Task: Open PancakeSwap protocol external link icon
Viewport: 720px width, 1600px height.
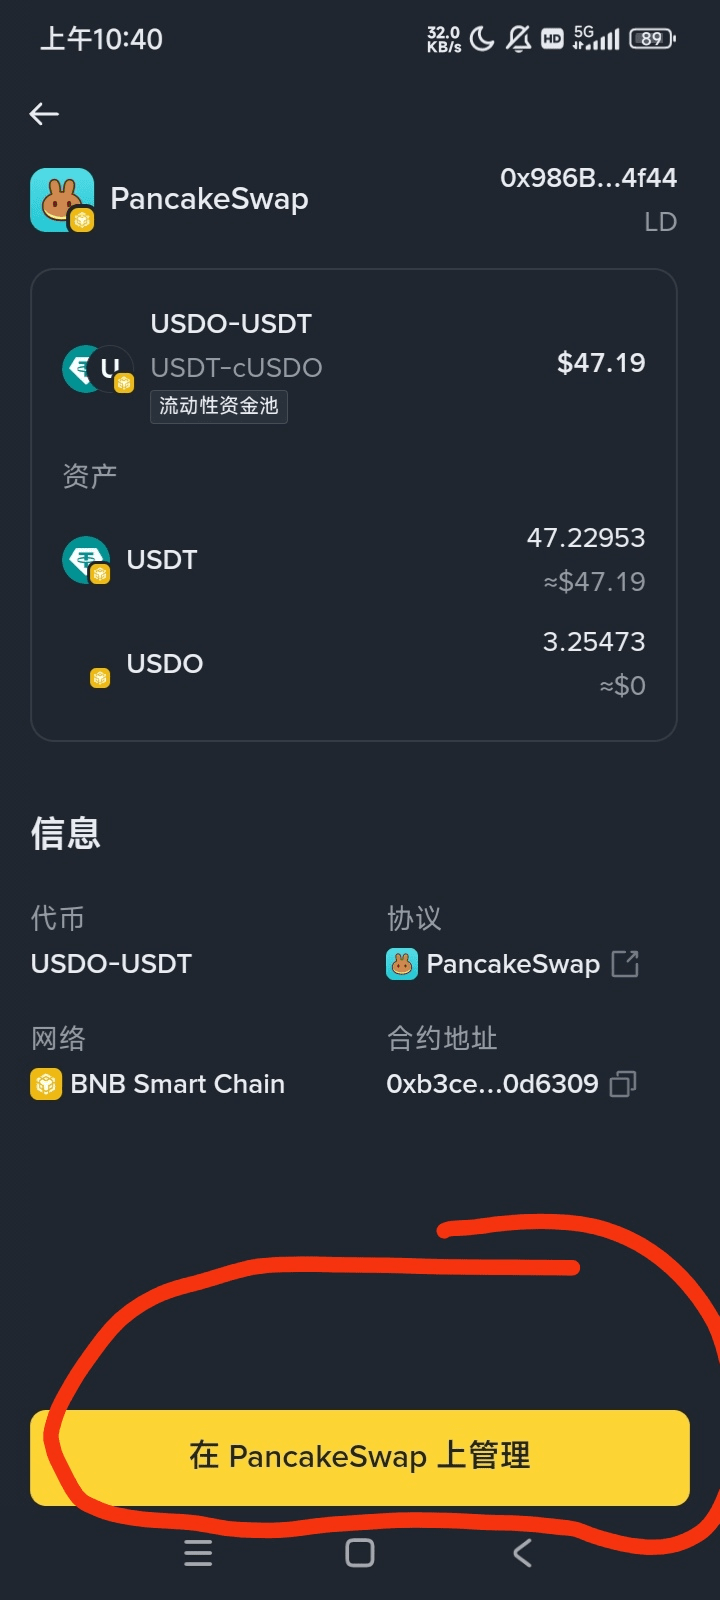Action: point(625,964)
